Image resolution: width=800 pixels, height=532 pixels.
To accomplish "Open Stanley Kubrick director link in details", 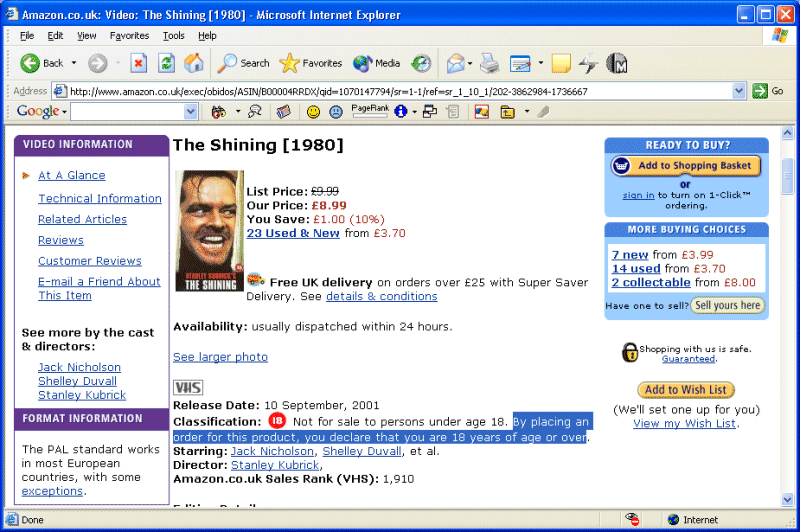I will [275, 465].
